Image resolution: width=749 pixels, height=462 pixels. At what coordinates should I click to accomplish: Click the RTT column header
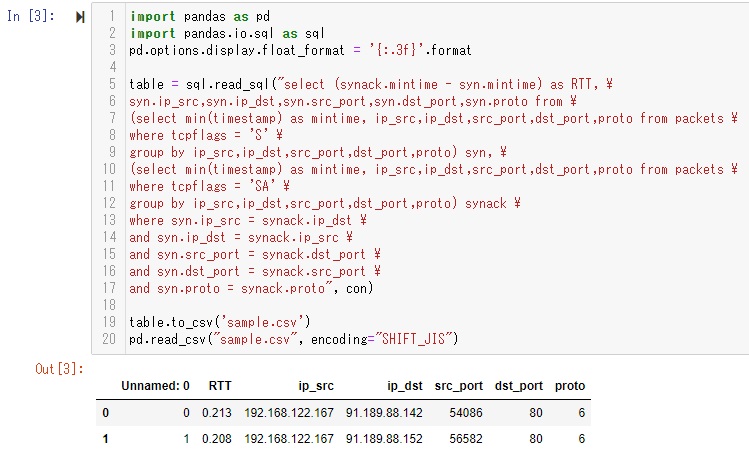click(x=220, y=386)
